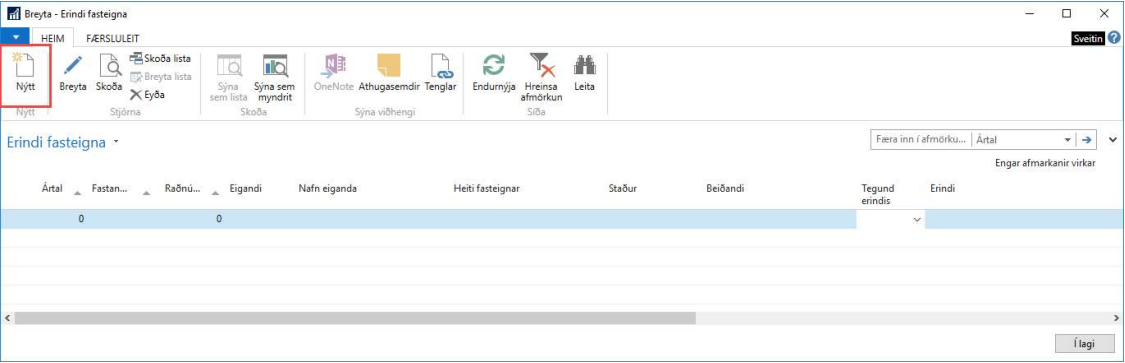Delete record using Eyða

click(148, 93)
